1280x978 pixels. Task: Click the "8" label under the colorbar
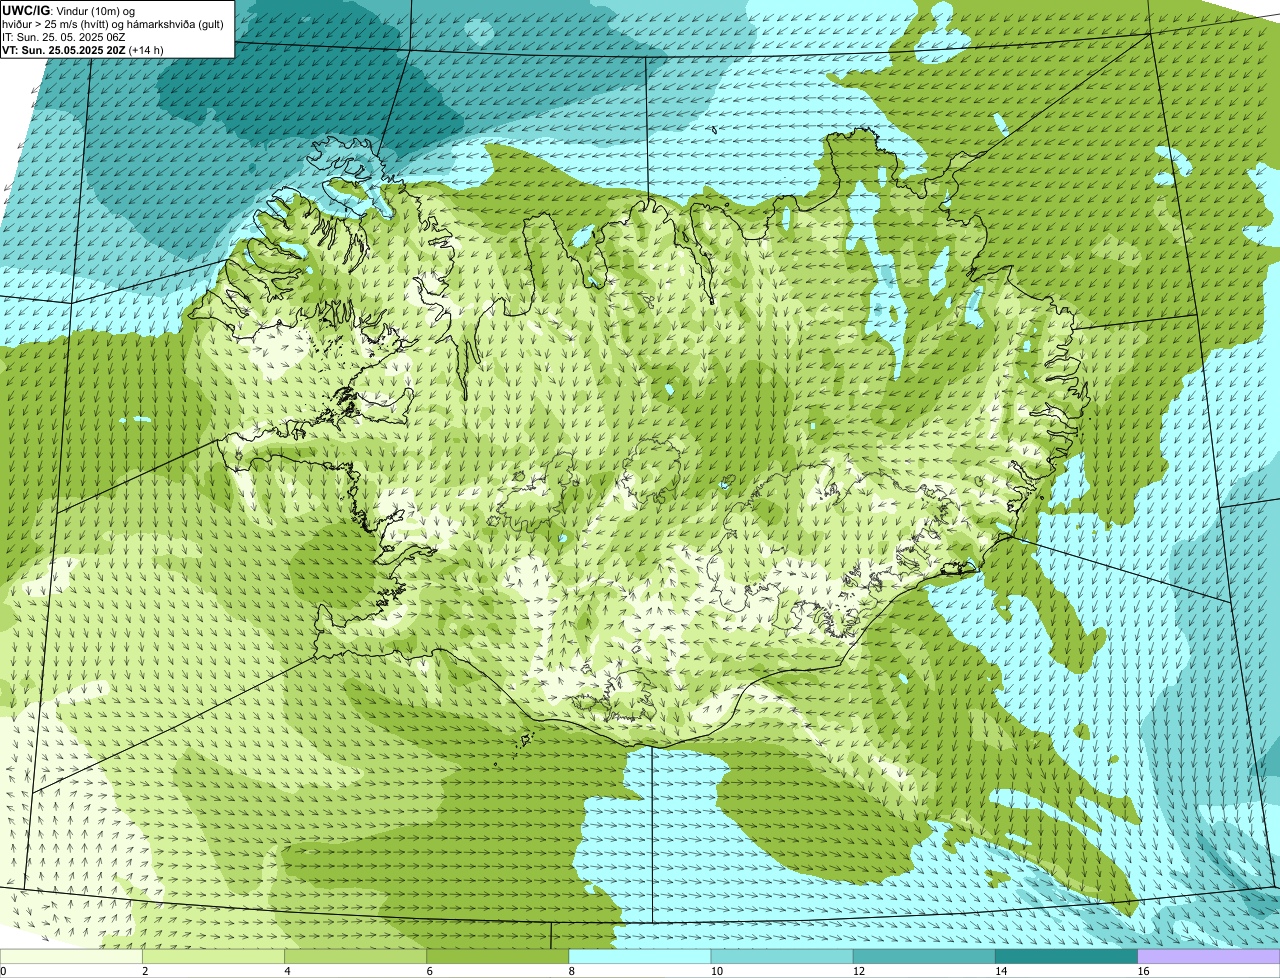point(571,971)
